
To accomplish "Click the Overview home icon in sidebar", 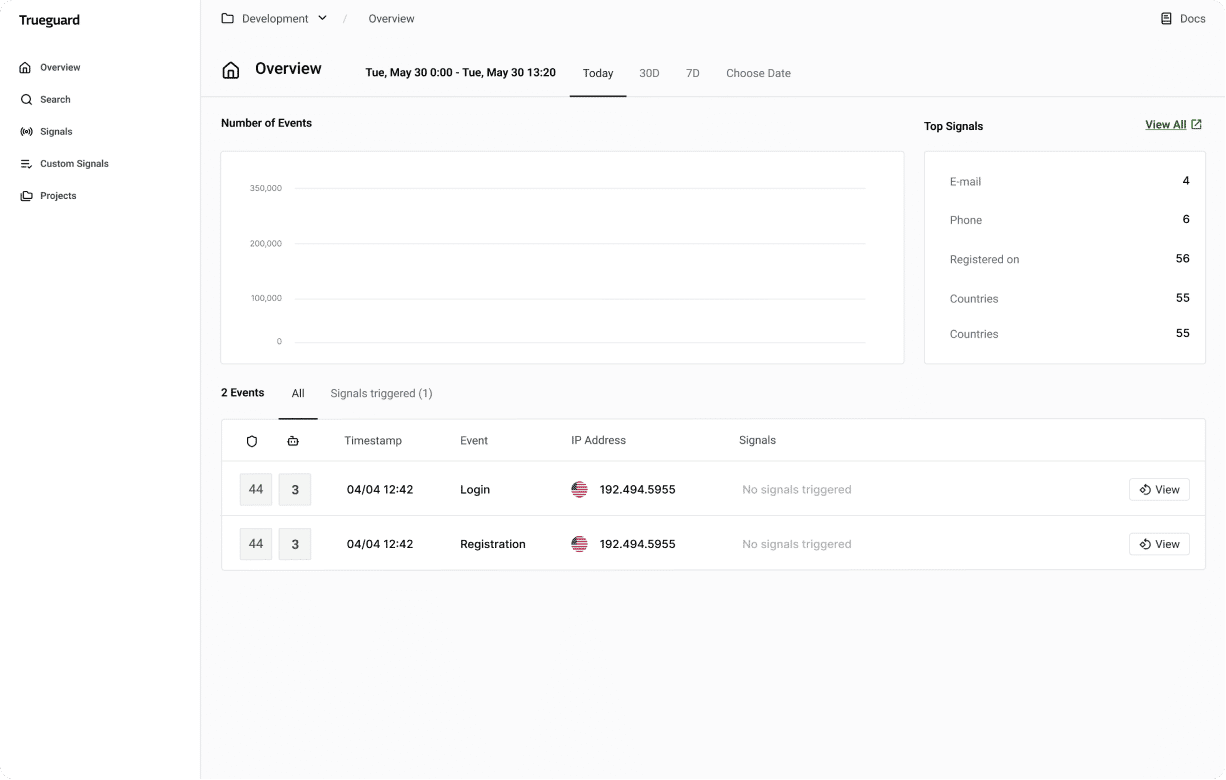I will tap(24, 67).
